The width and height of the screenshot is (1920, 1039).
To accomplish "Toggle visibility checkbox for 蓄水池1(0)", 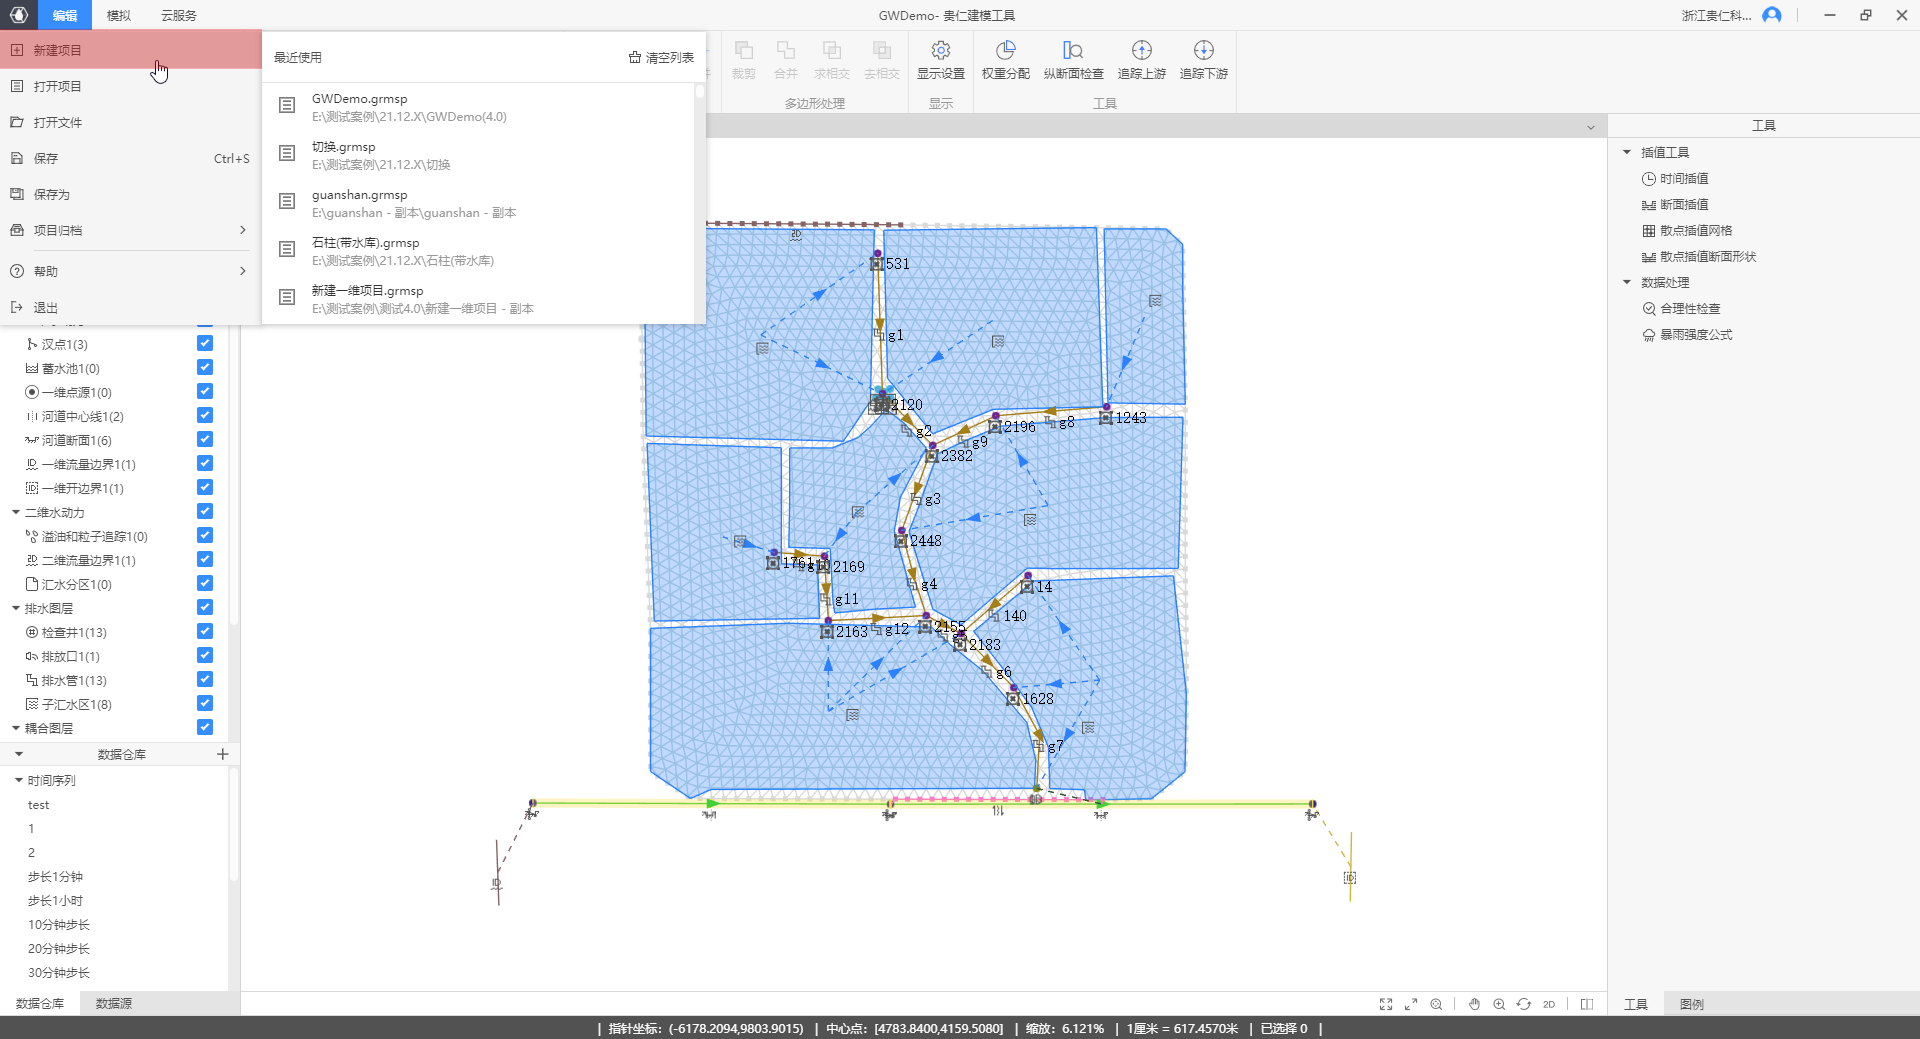I will pyautogui.click(x=205, y=367).
